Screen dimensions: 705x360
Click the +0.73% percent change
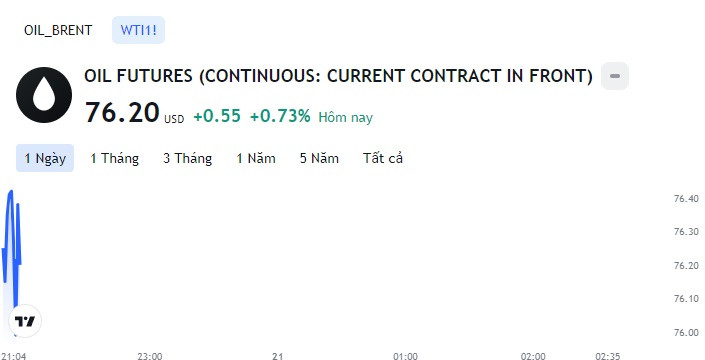point(280,116)
